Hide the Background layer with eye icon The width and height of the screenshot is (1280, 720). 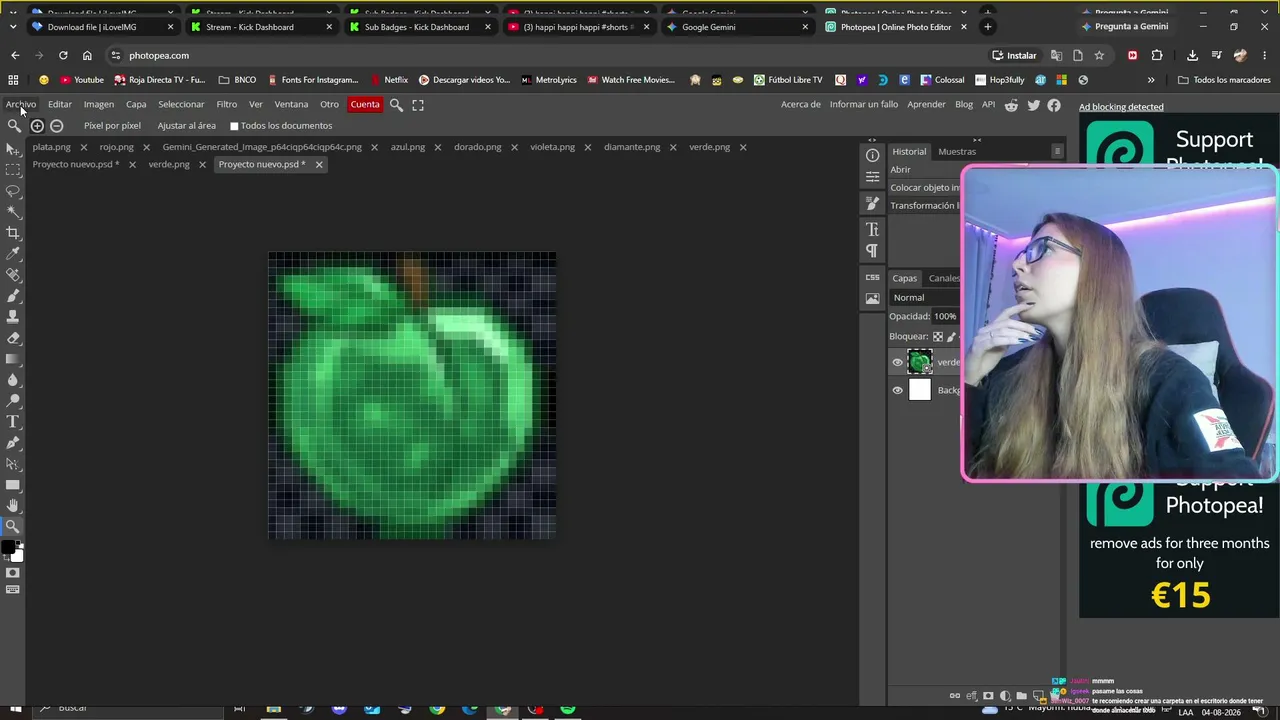[897, 390]
